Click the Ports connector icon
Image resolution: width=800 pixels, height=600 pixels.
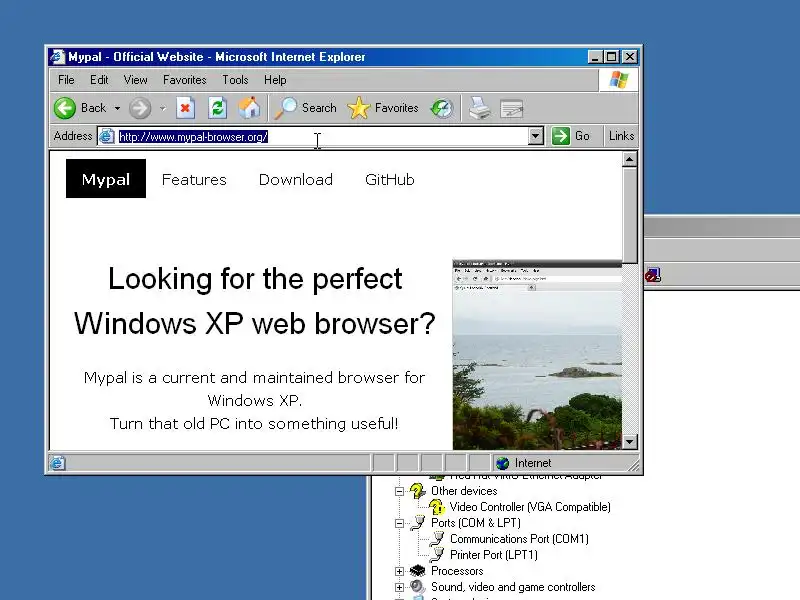point(417,522)
